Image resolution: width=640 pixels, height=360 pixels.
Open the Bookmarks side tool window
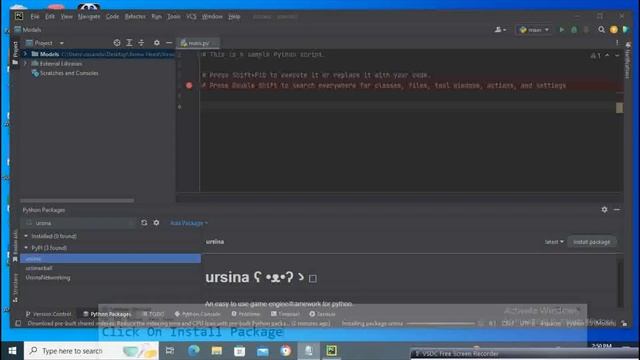coord(15,245)
